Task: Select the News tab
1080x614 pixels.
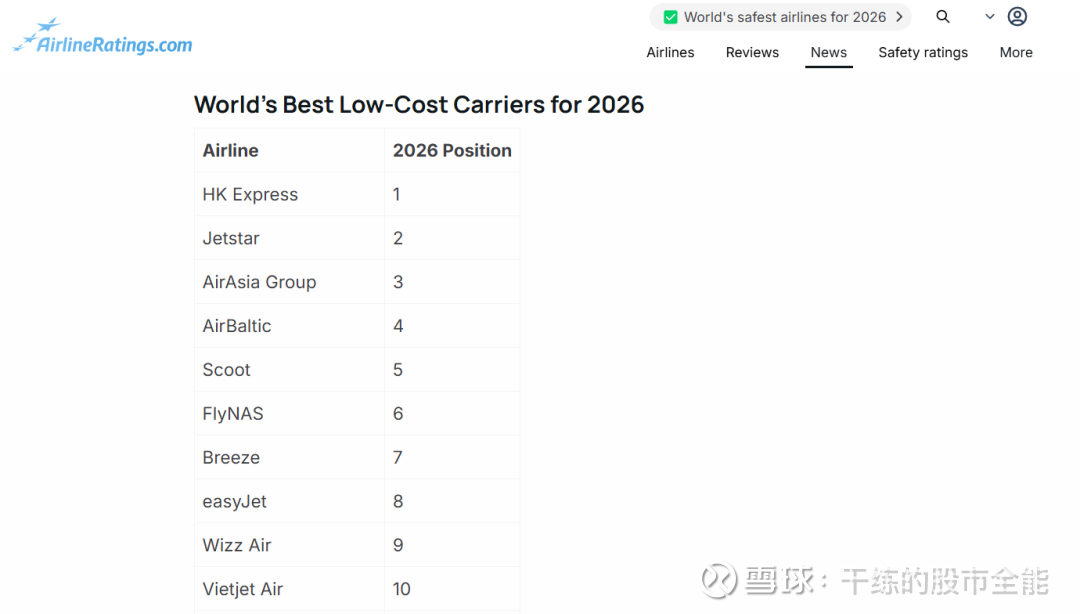Action: click(829, 53)
